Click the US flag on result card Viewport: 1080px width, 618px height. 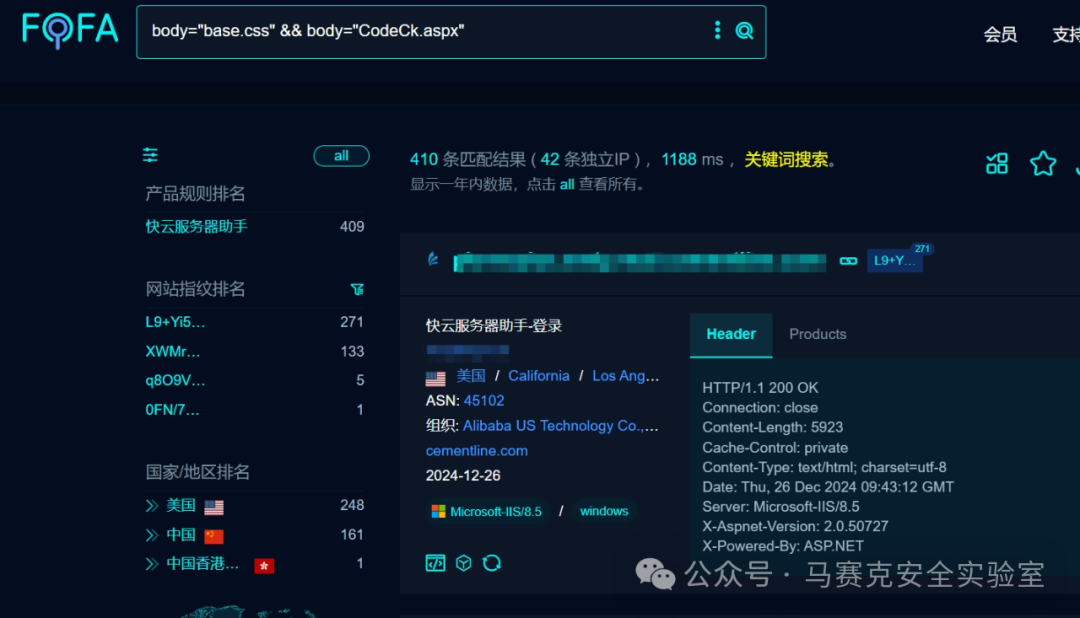[x=435, y=378]
